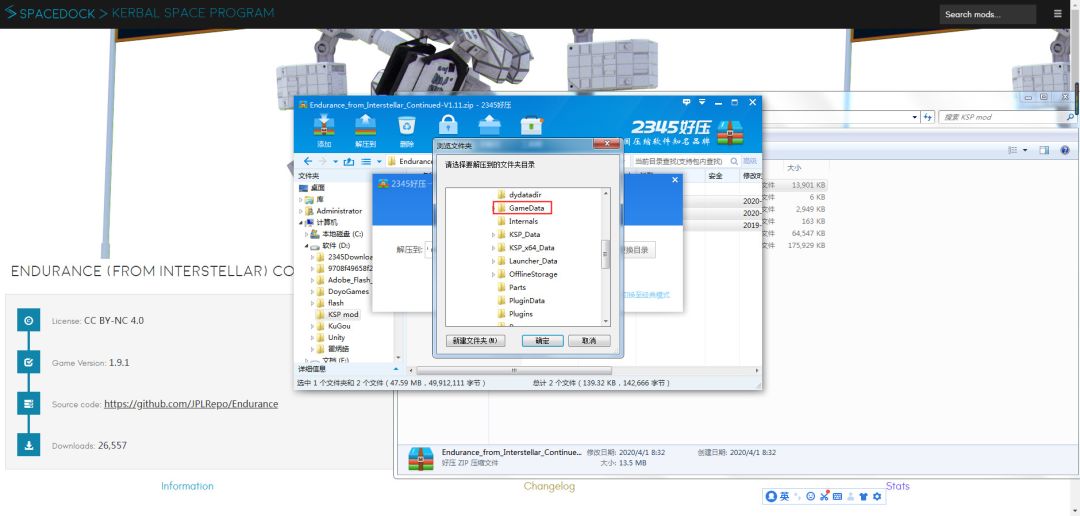
Task: Open the list view mode icon in 2345好压
Action: coord(366,161)
